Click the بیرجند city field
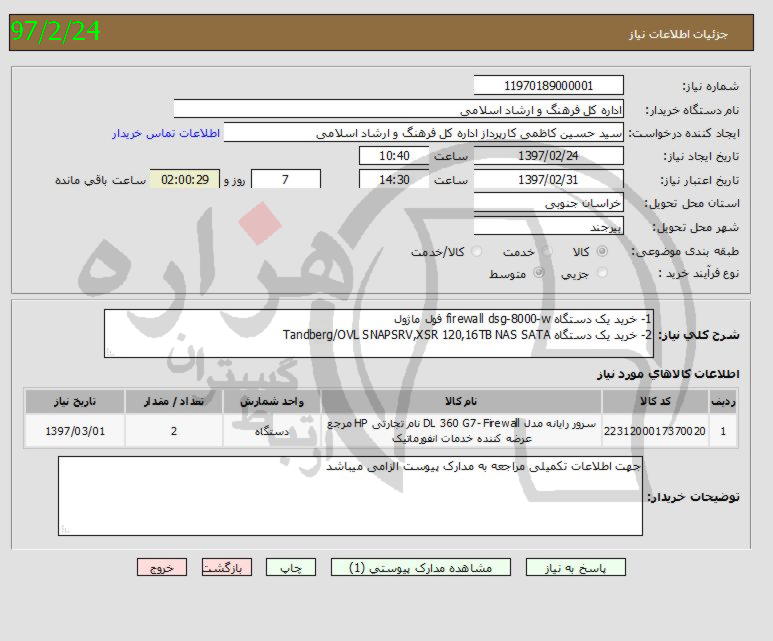This screenshot has height=641, width=773. [548, 226]
